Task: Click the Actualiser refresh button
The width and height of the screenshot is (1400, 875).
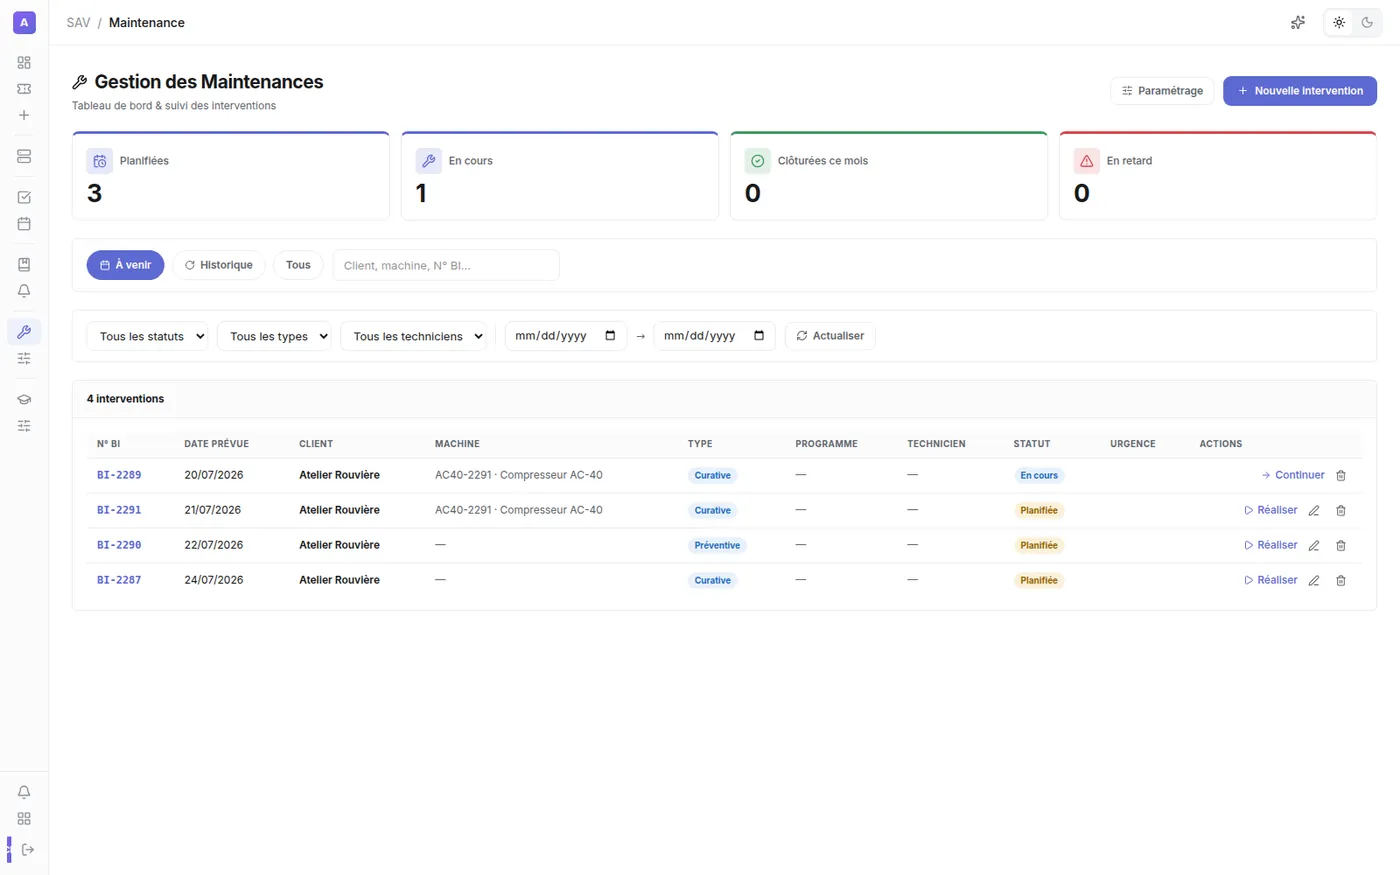Action: (830, 336)
